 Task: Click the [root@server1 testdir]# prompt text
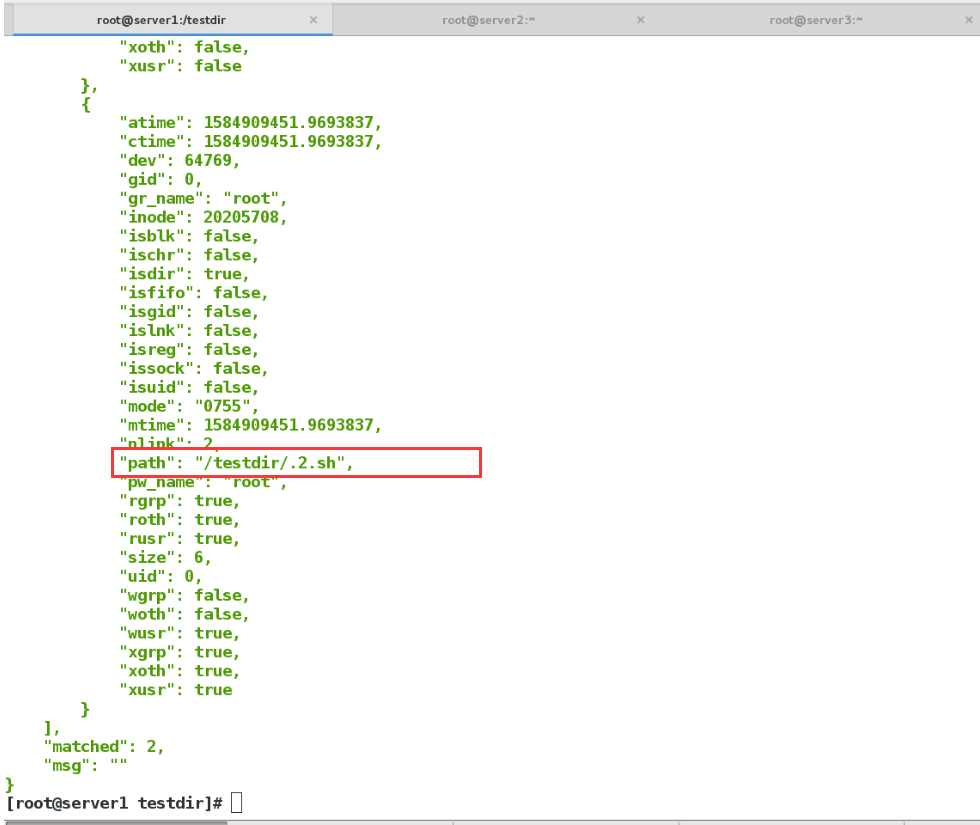[114, 803]
